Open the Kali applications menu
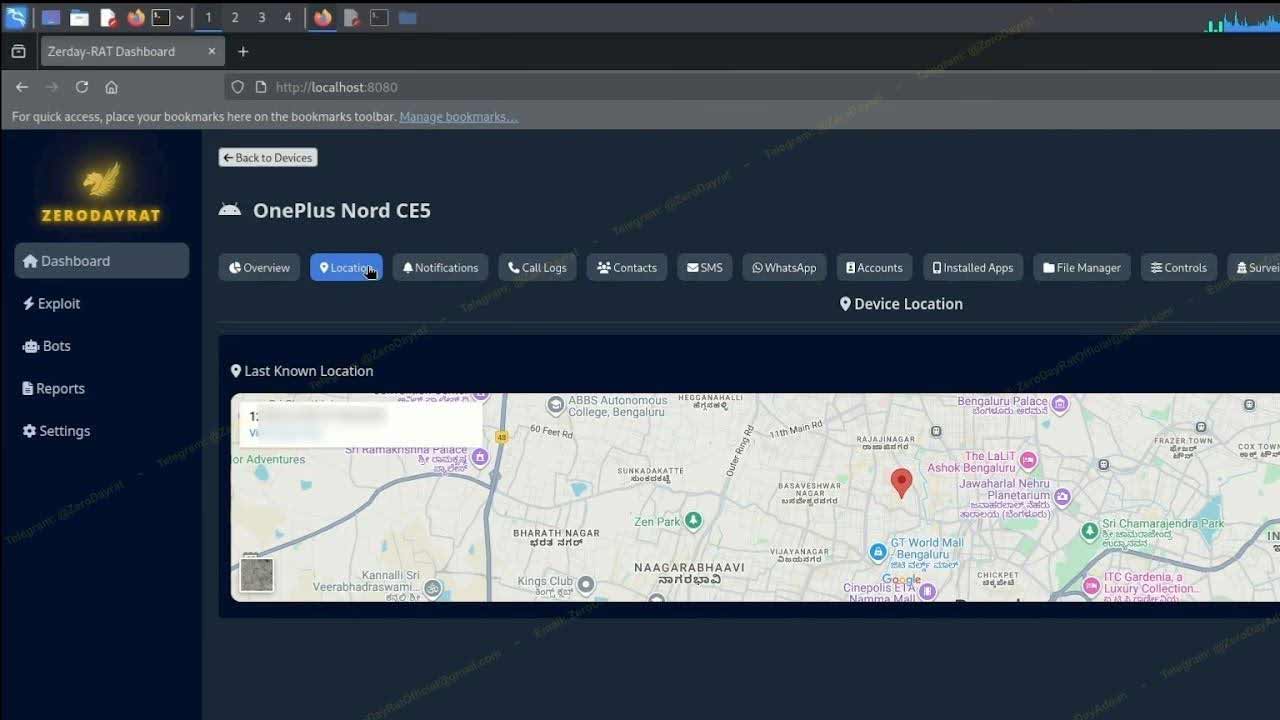Screen dimensions: 1280x720 tap(16, 17)
